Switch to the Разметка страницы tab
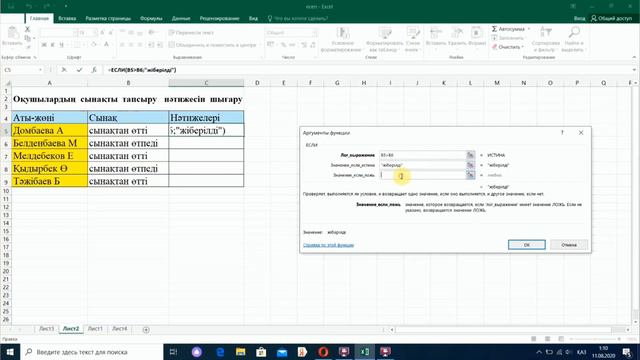This screenshot has width=640, height=360. pyautogui.click(x=108, y=18)
